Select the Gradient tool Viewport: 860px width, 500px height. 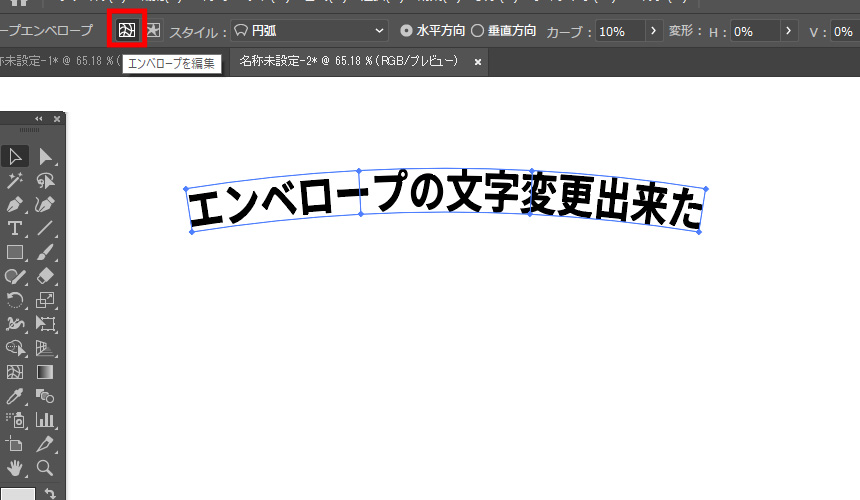tap(45, 372)
